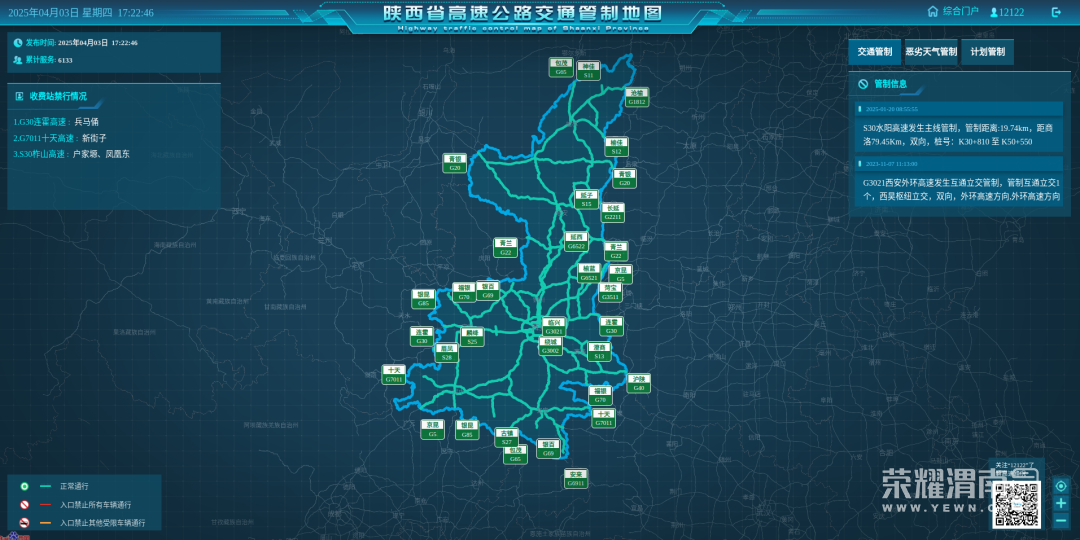The width and height of the screenshot is (1080, 540).
Task: Zoom out the map with minus button
Action: click(1061, 521)
